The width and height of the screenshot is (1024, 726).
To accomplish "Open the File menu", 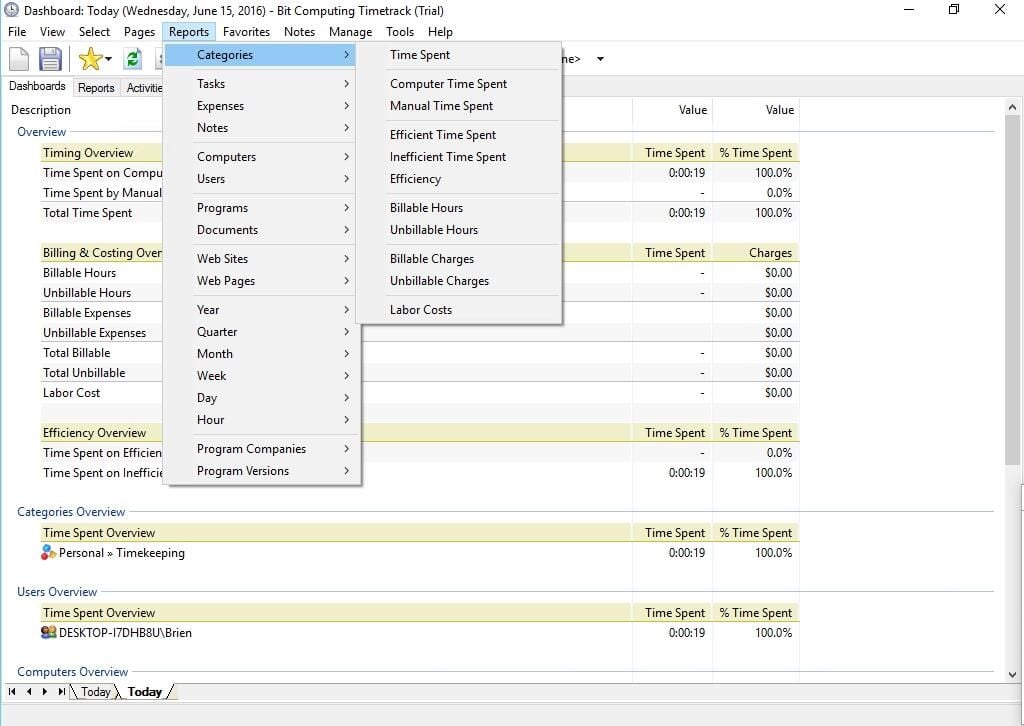I will (17, 31).
